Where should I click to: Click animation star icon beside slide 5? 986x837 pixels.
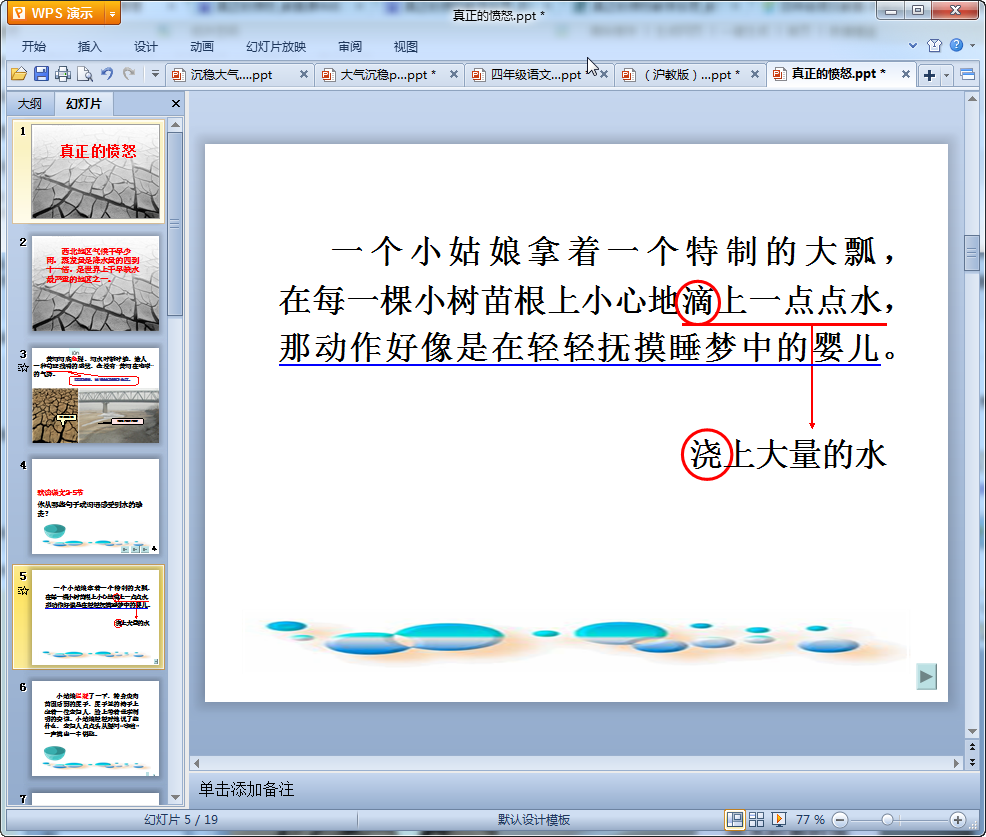point(23,590)
